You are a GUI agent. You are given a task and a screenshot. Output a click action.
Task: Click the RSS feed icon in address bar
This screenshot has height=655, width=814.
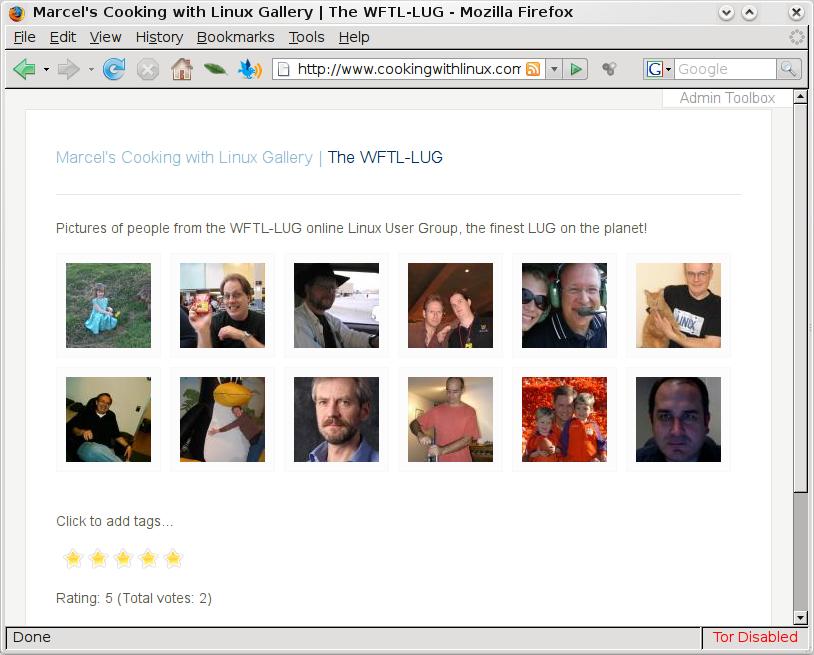tap(533, 69)
